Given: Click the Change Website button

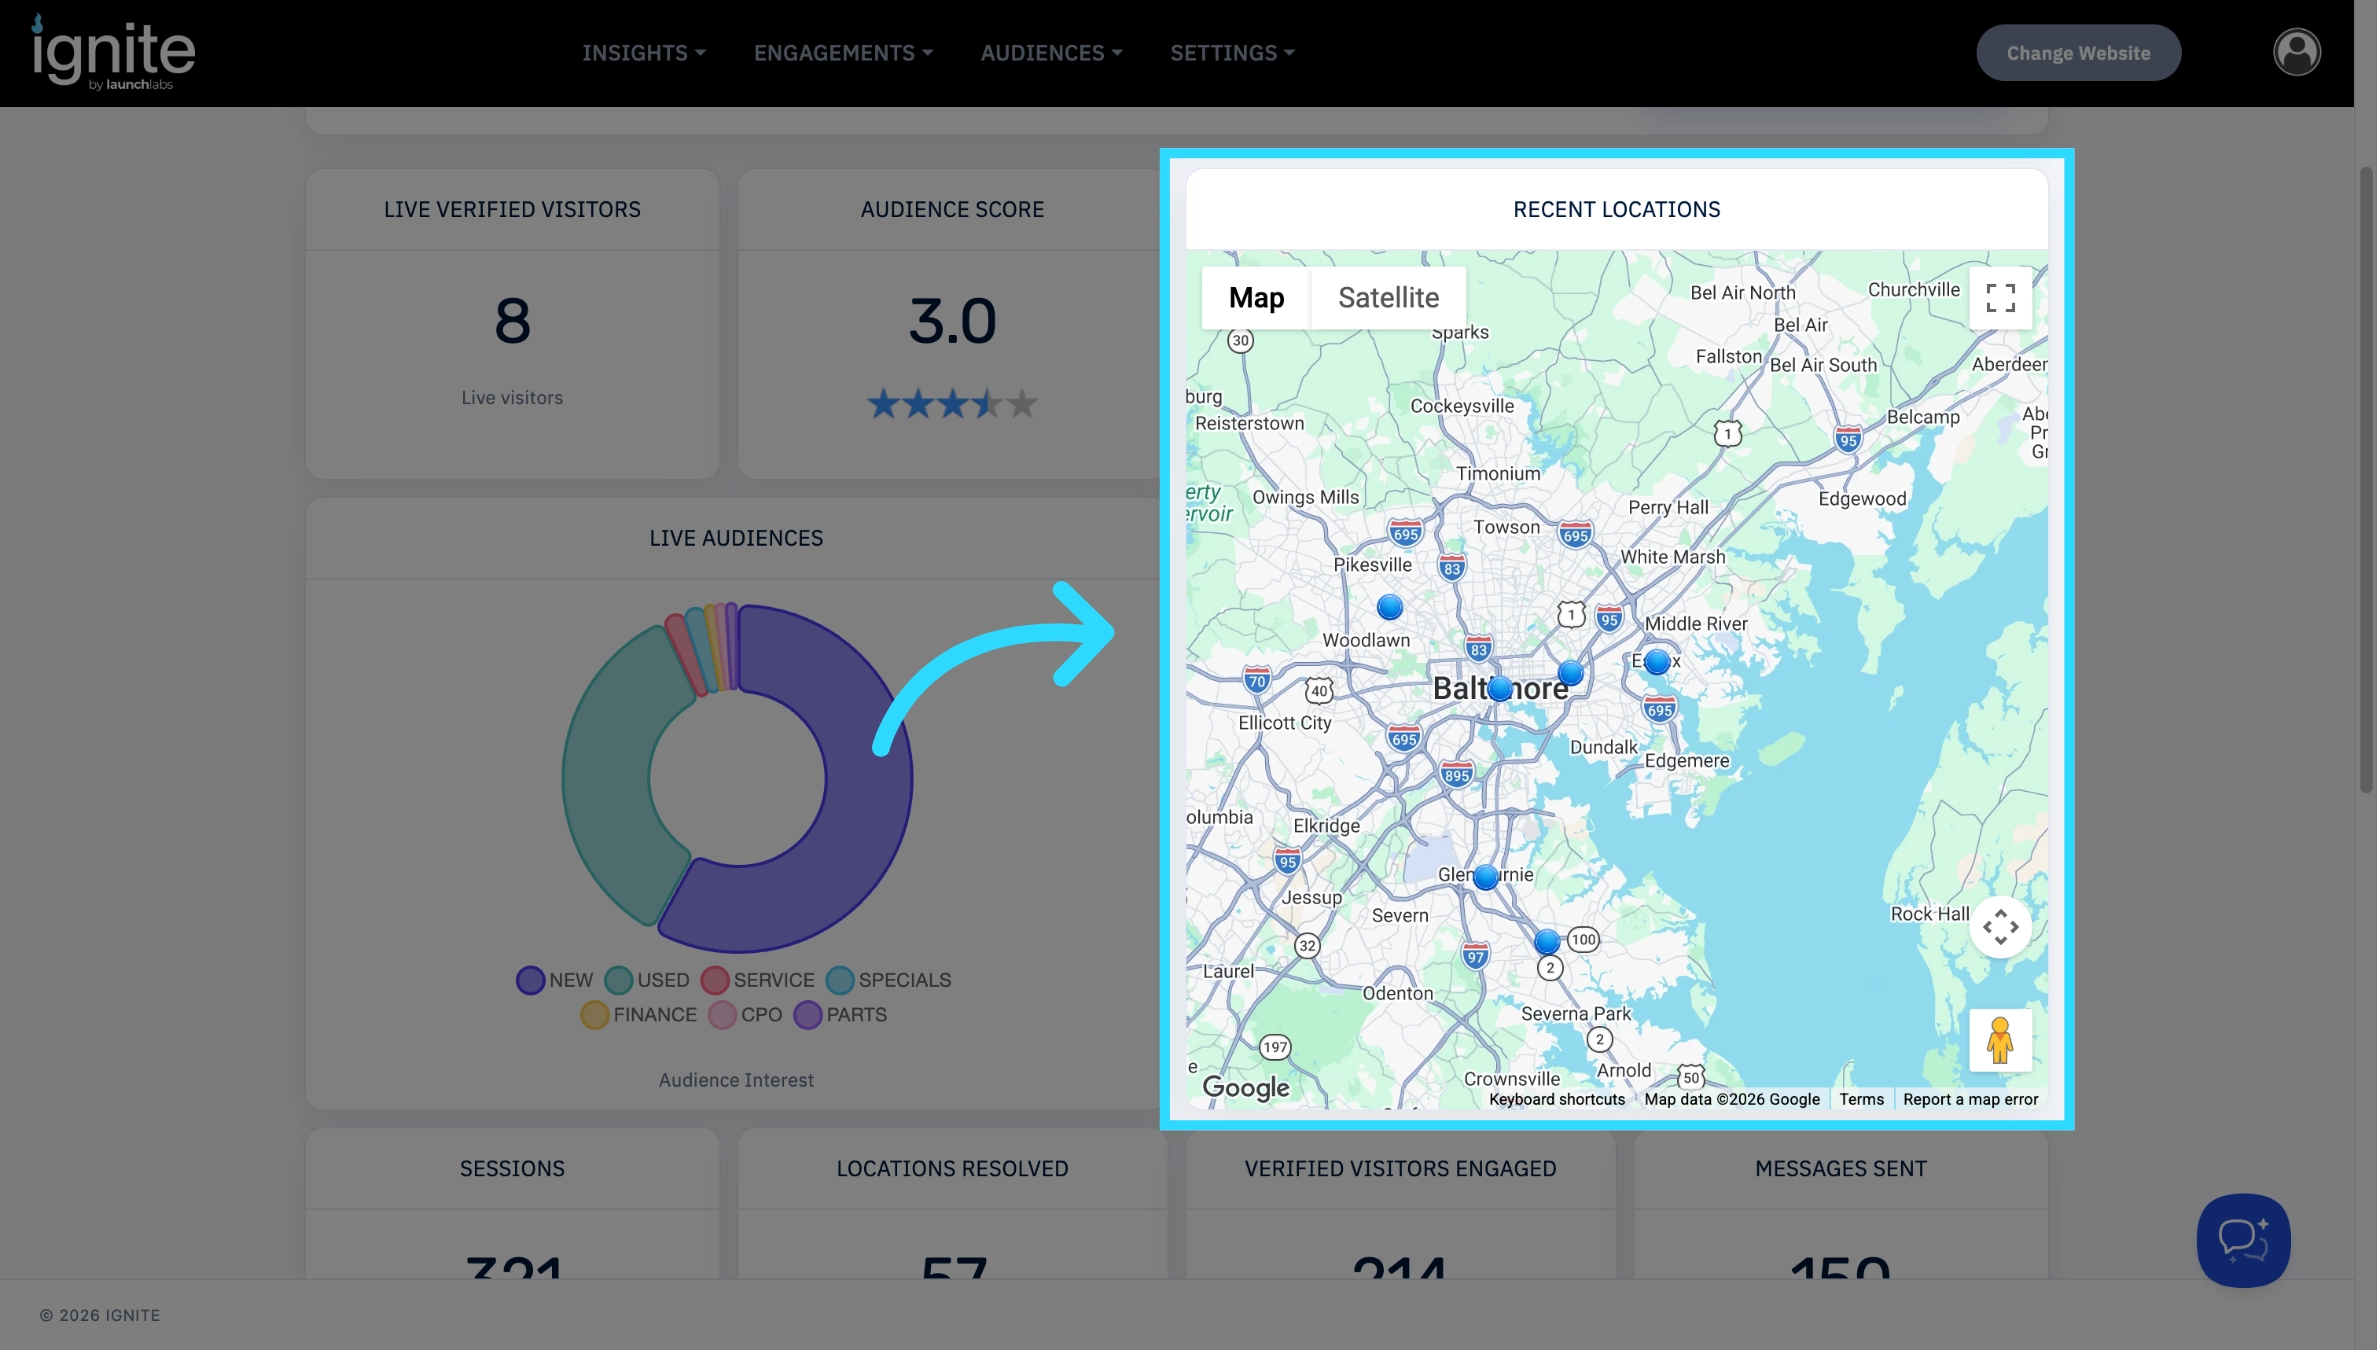Looking at the screenshot, I should [2078, 53].
